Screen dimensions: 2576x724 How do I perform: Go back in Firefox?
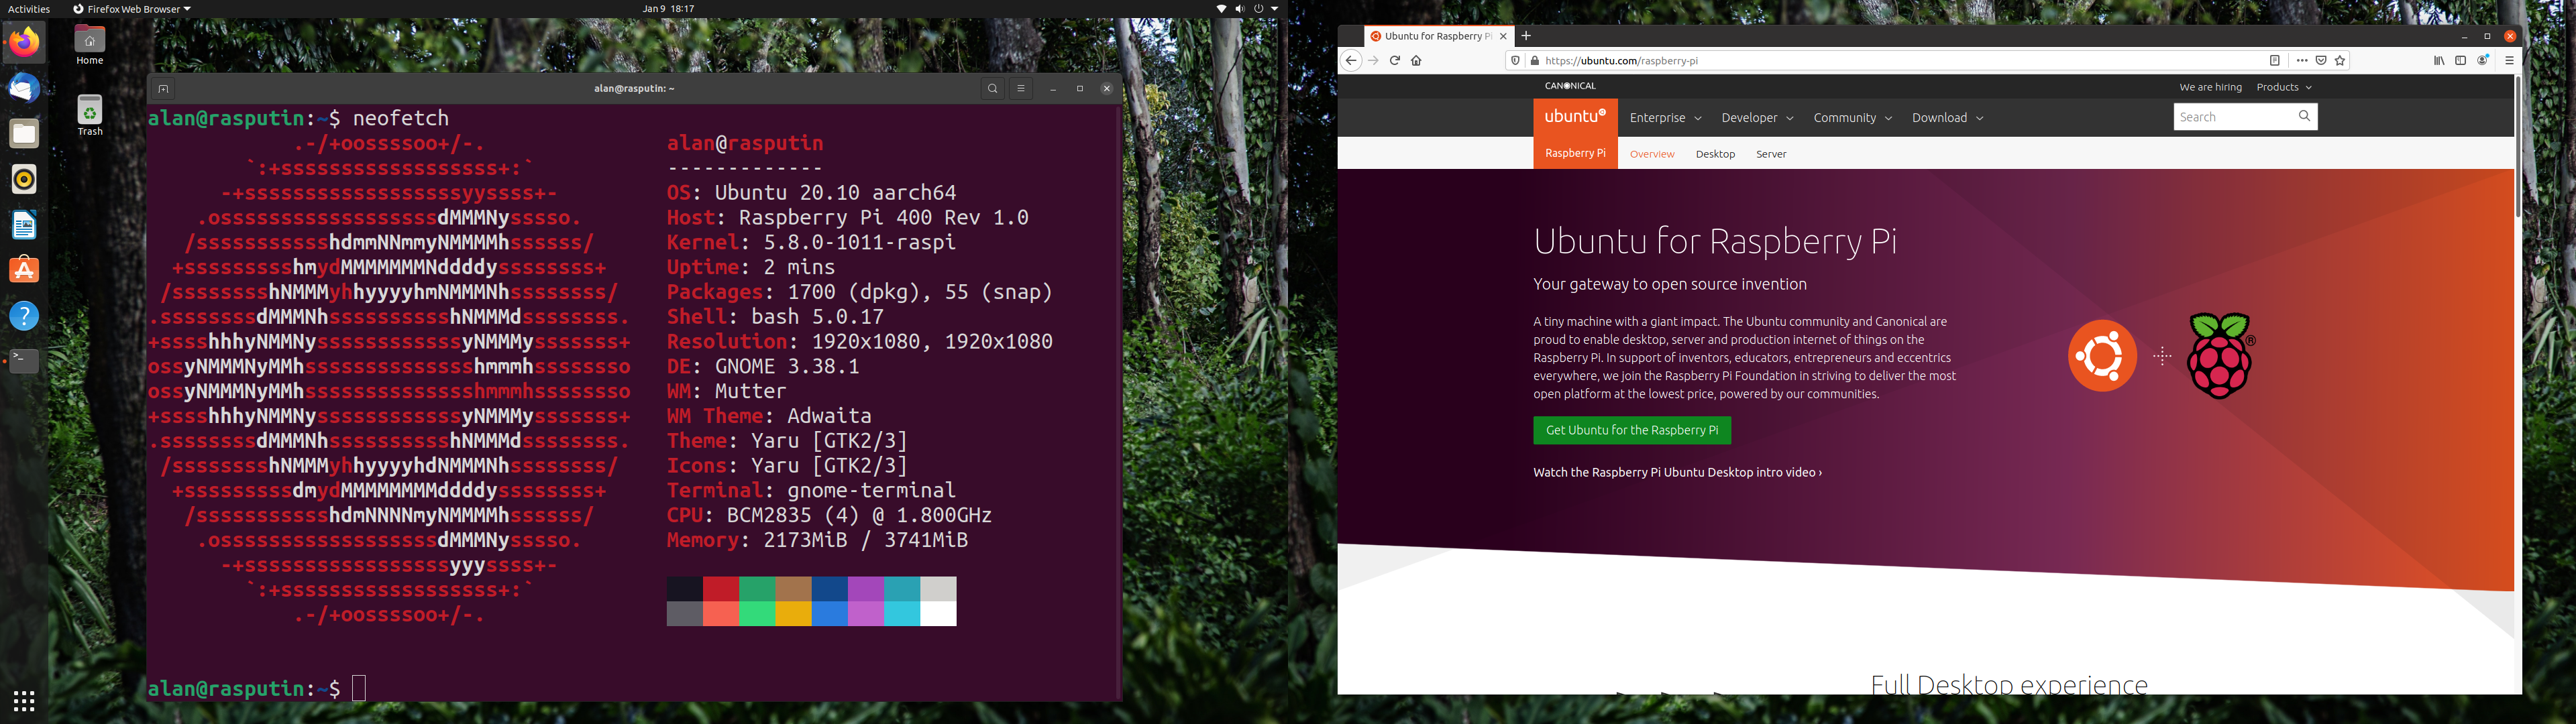tap(1351, 61)
